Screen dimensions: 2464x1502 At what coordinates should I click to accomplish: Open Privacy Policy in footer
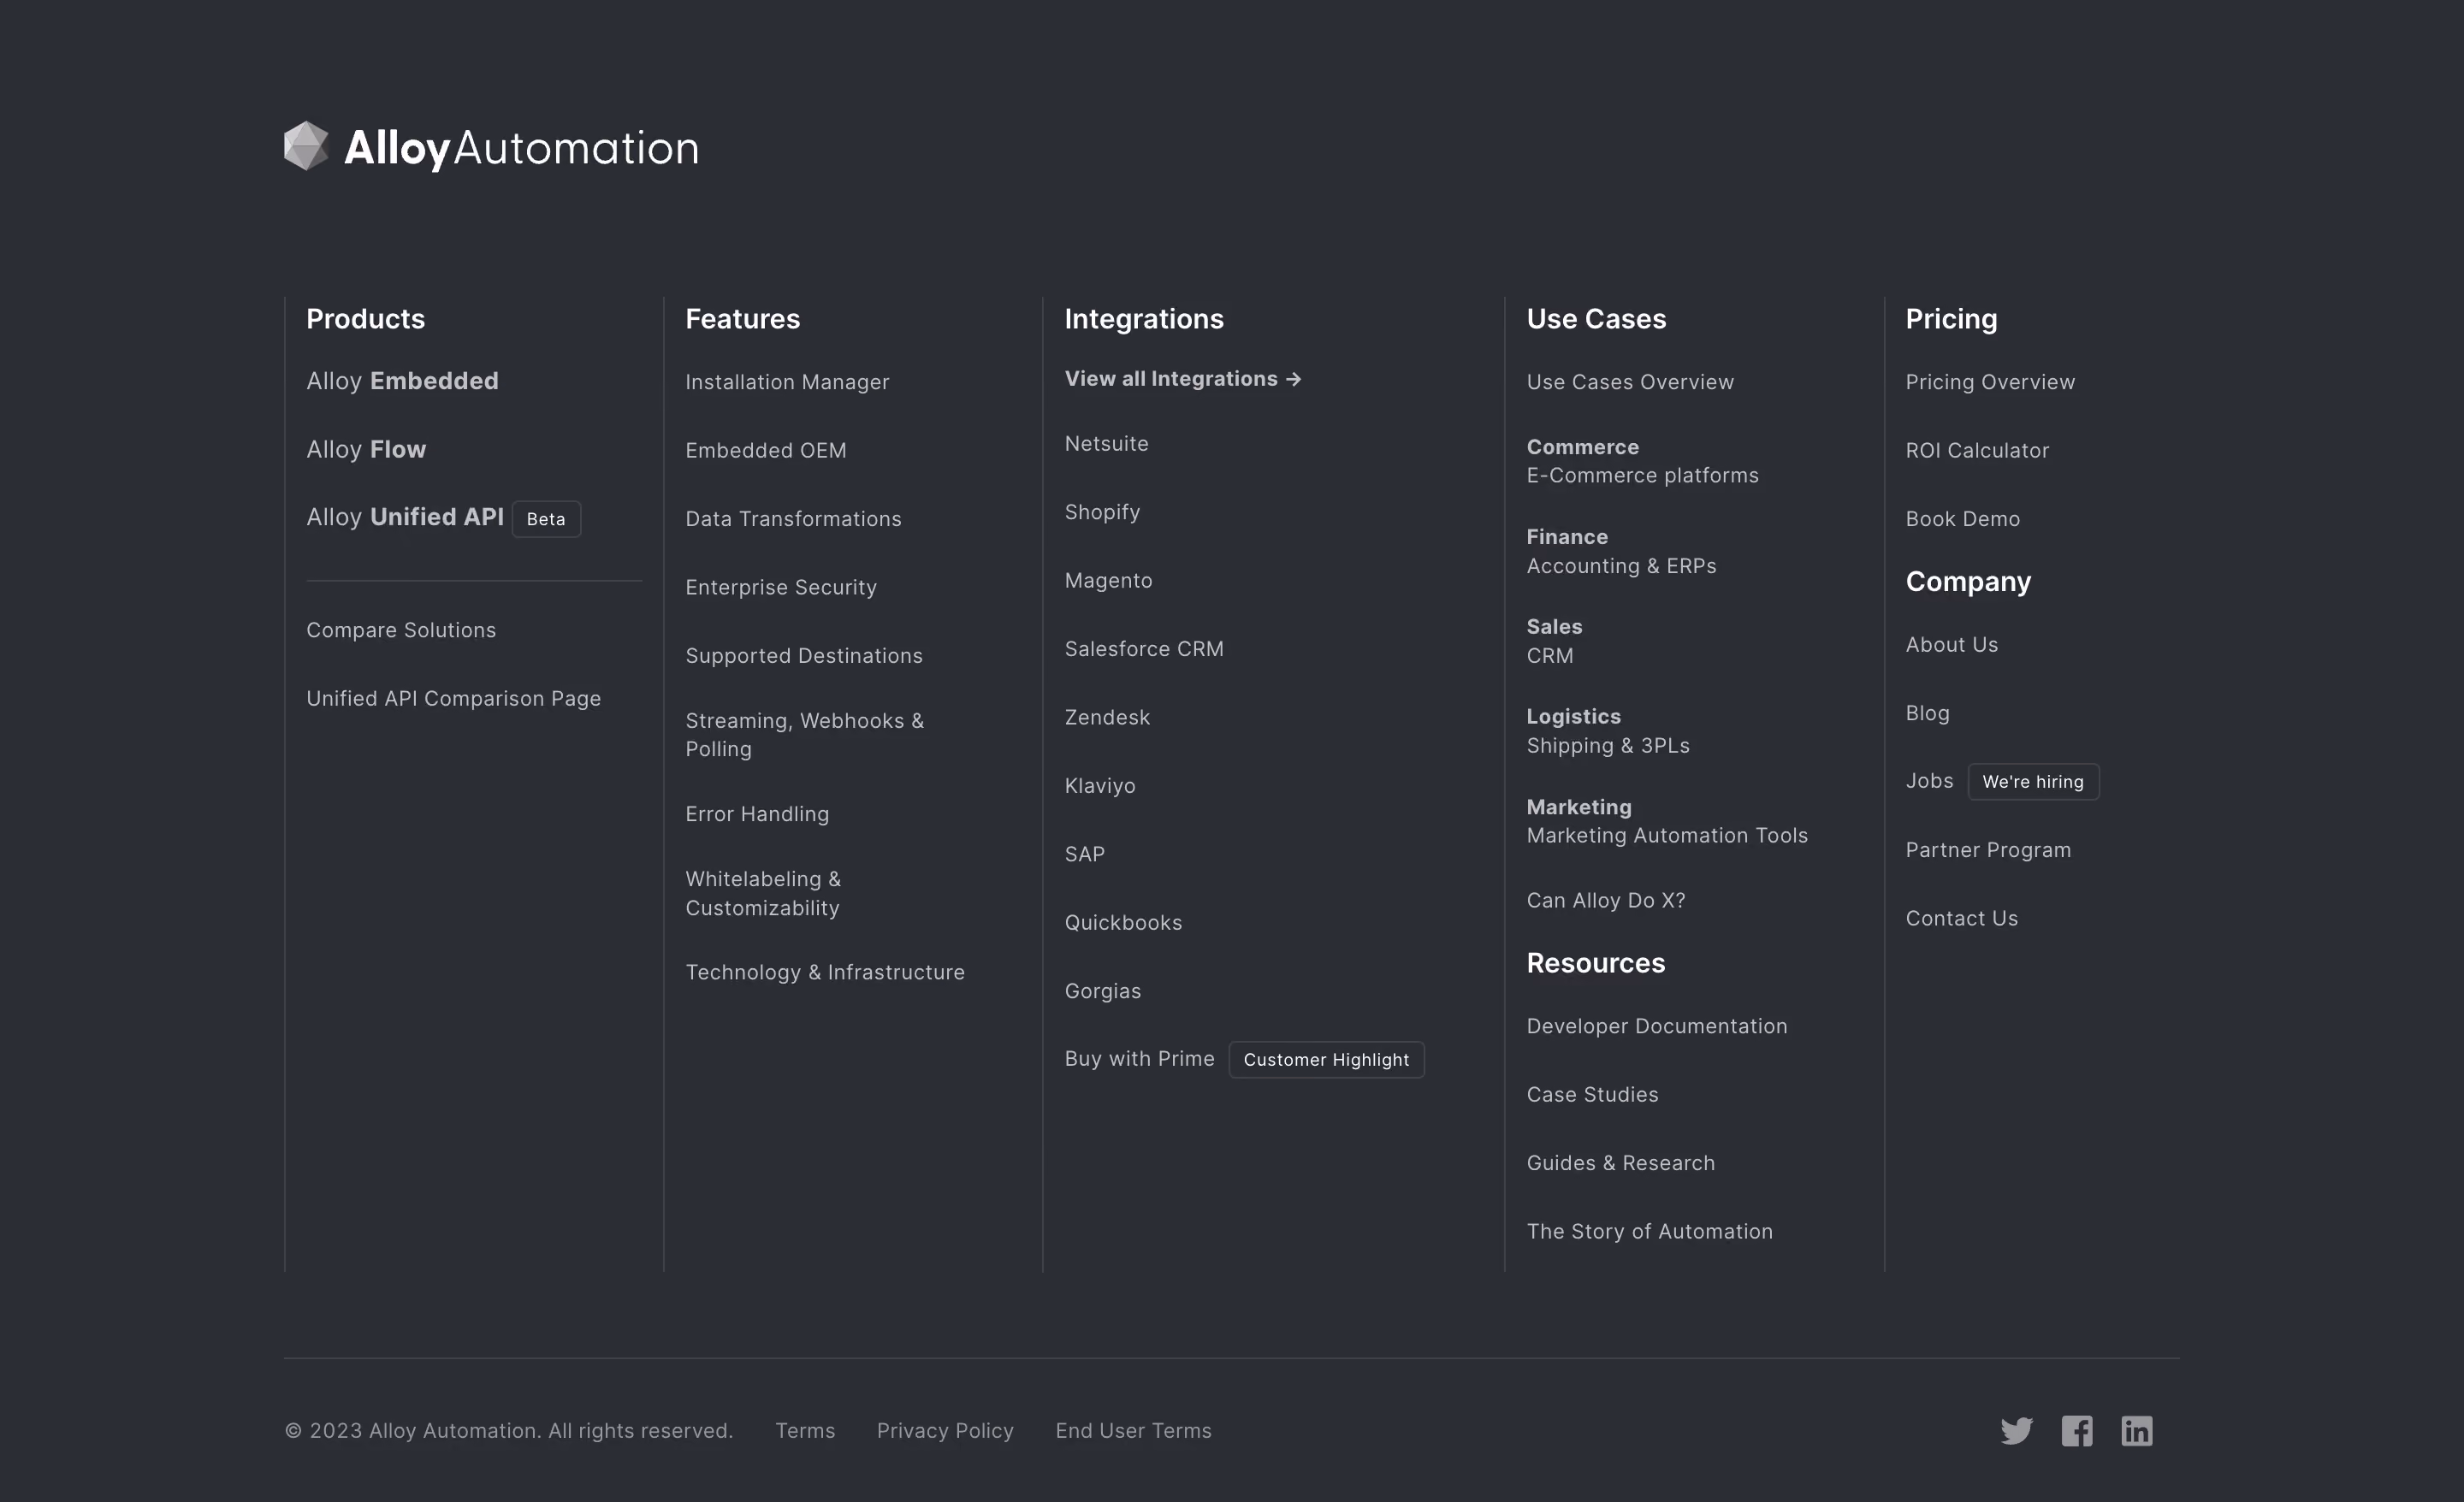(x=945, y=1431)
